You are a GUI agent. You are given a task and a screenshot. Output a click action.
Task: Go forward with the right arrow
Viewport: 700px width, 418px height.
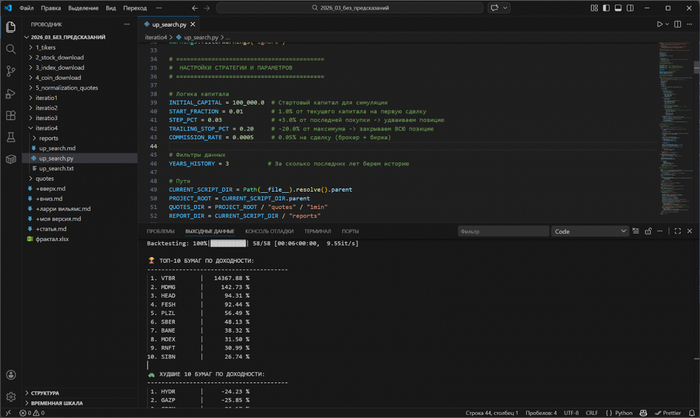(207, 8)
